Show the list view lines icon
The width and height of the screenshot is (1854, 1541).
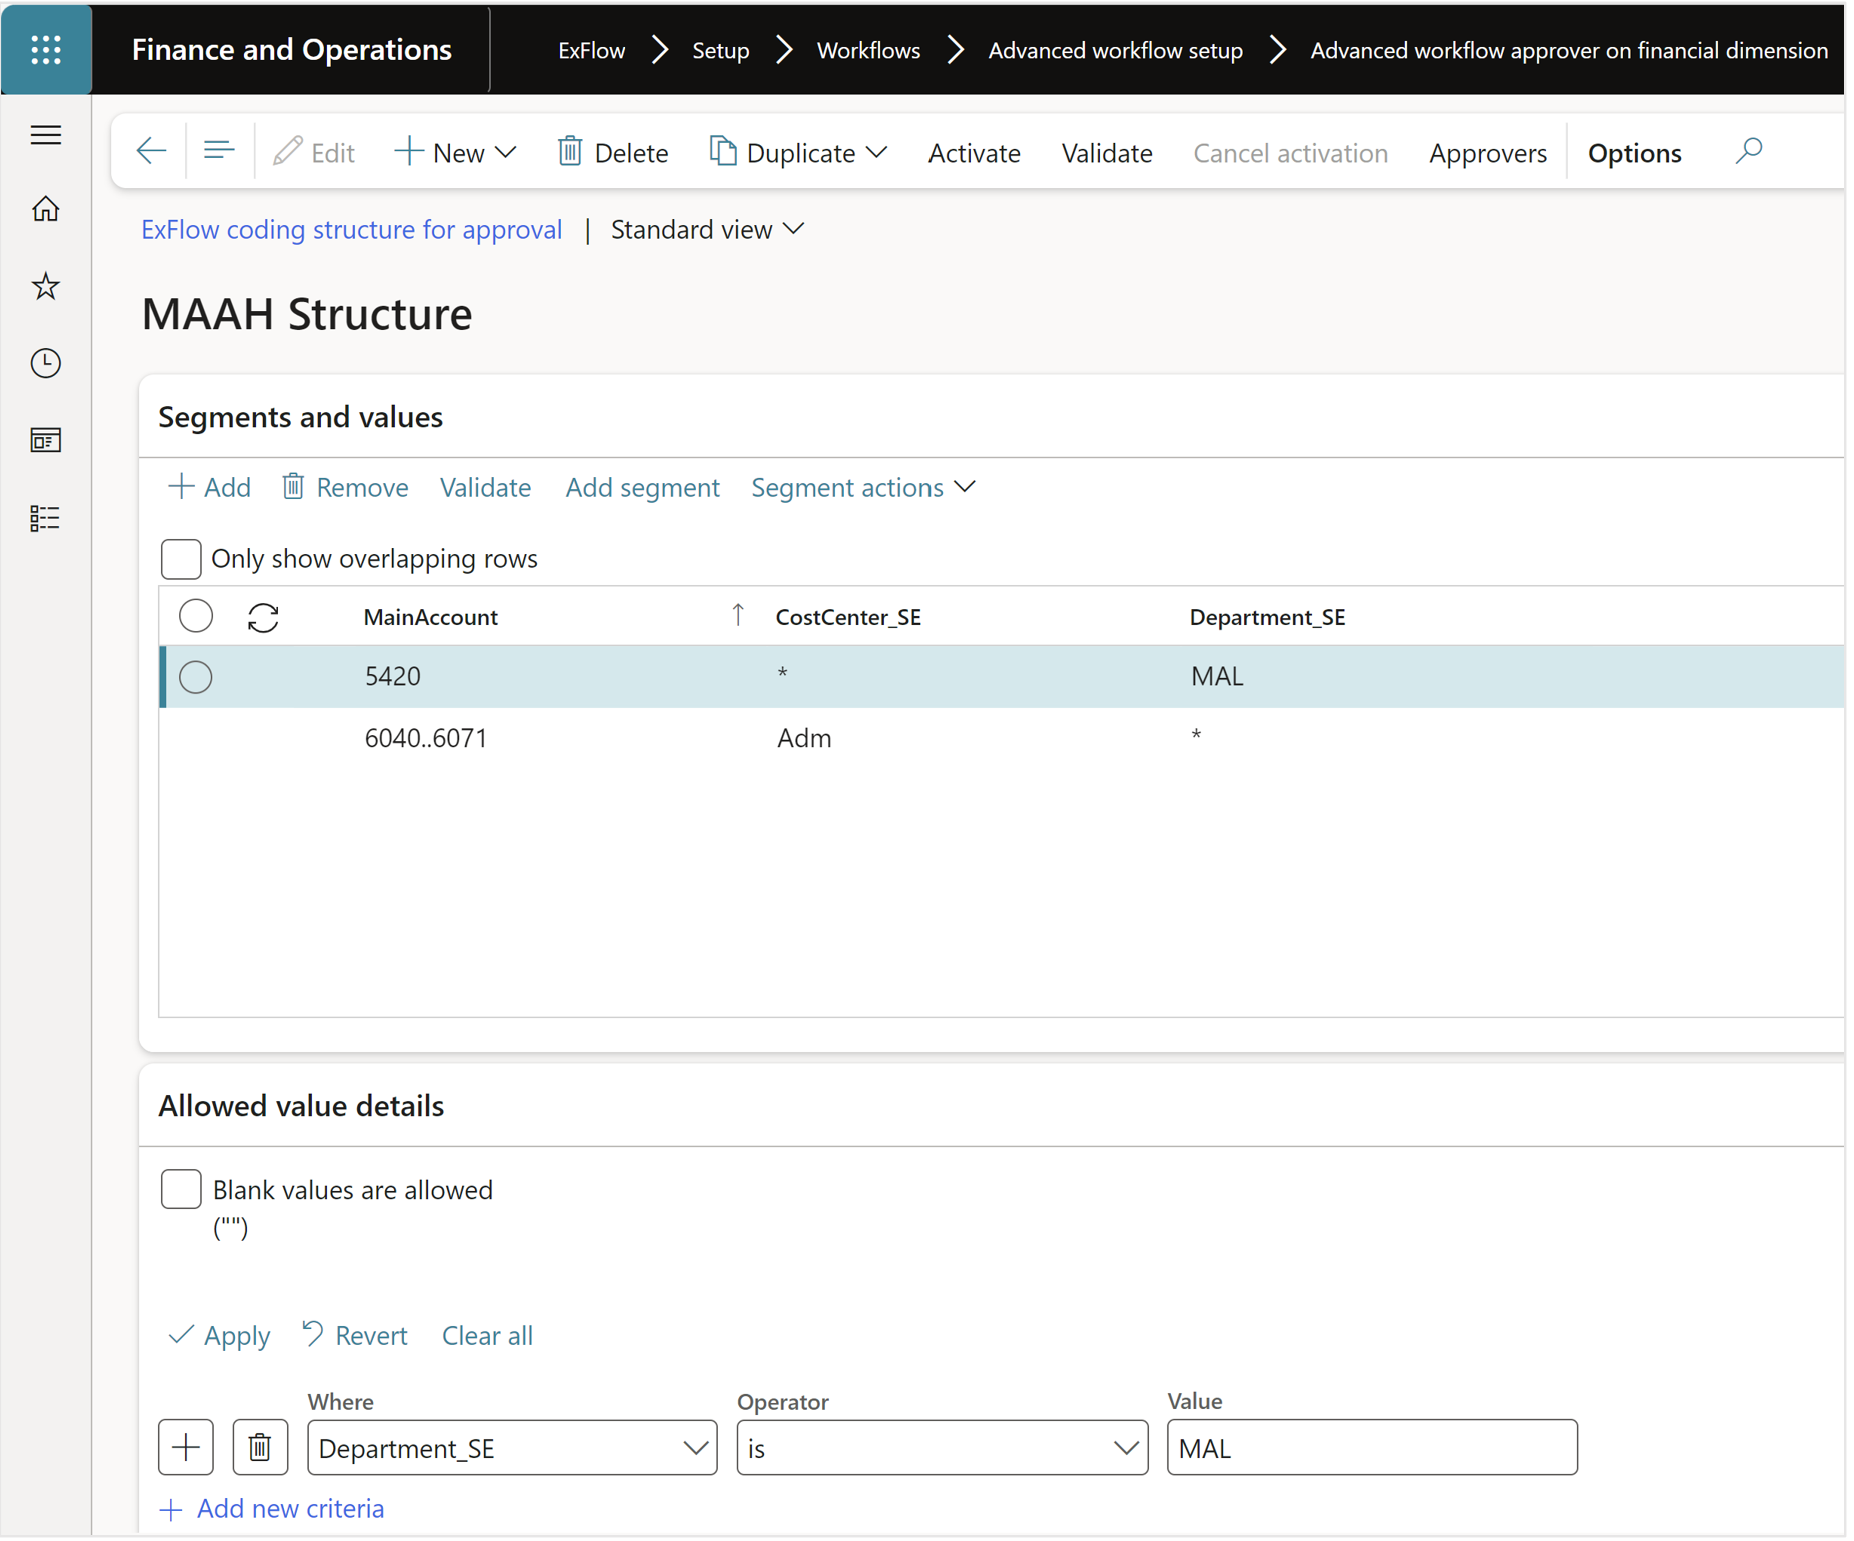[219, 151]
